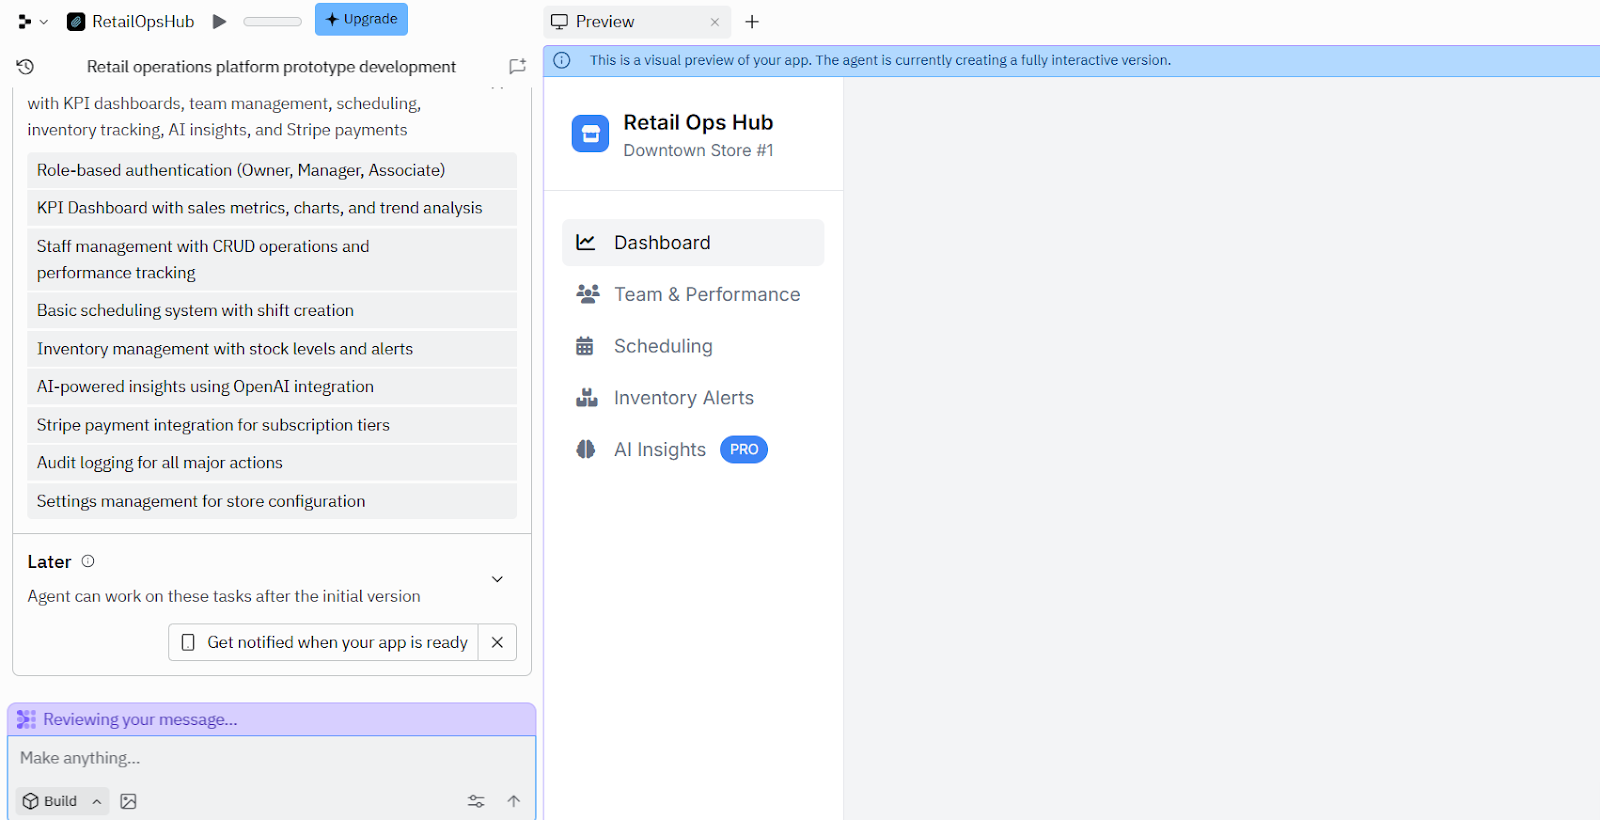Open a new tab with plus button

[x=752, y=22]
